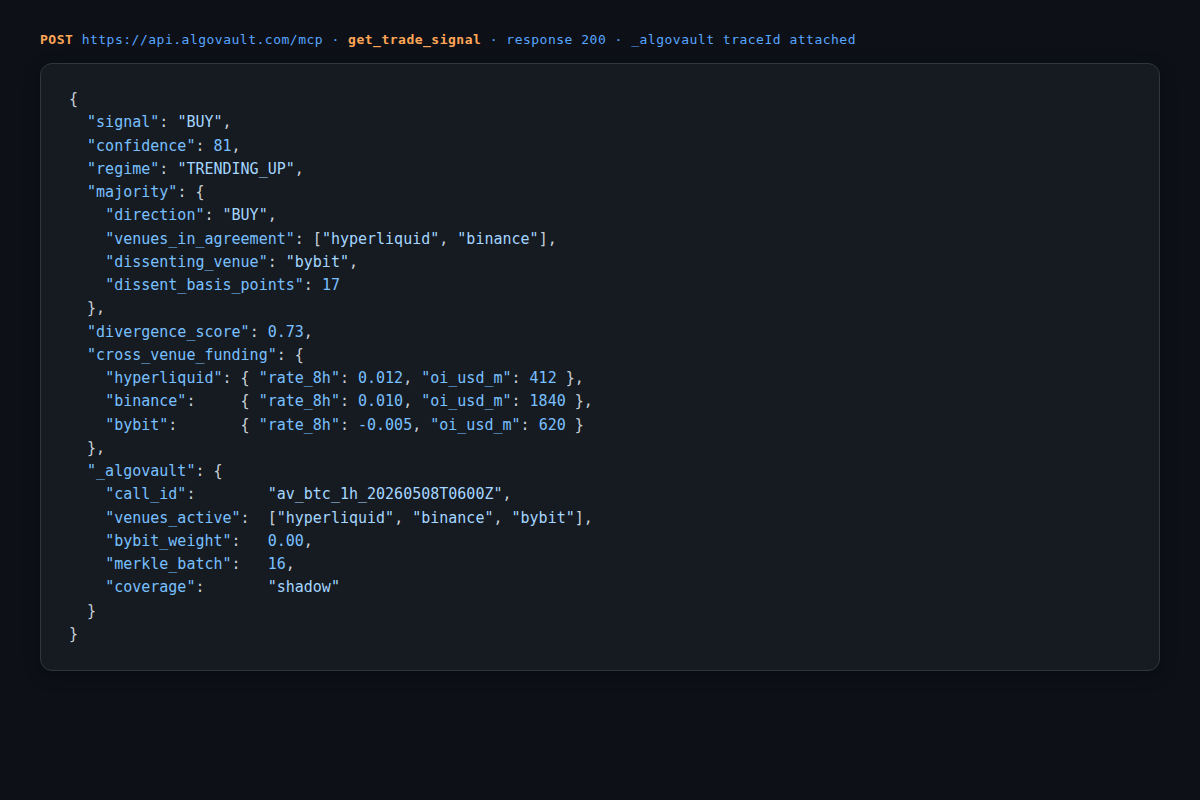Click the POST method label

[56, 40]
